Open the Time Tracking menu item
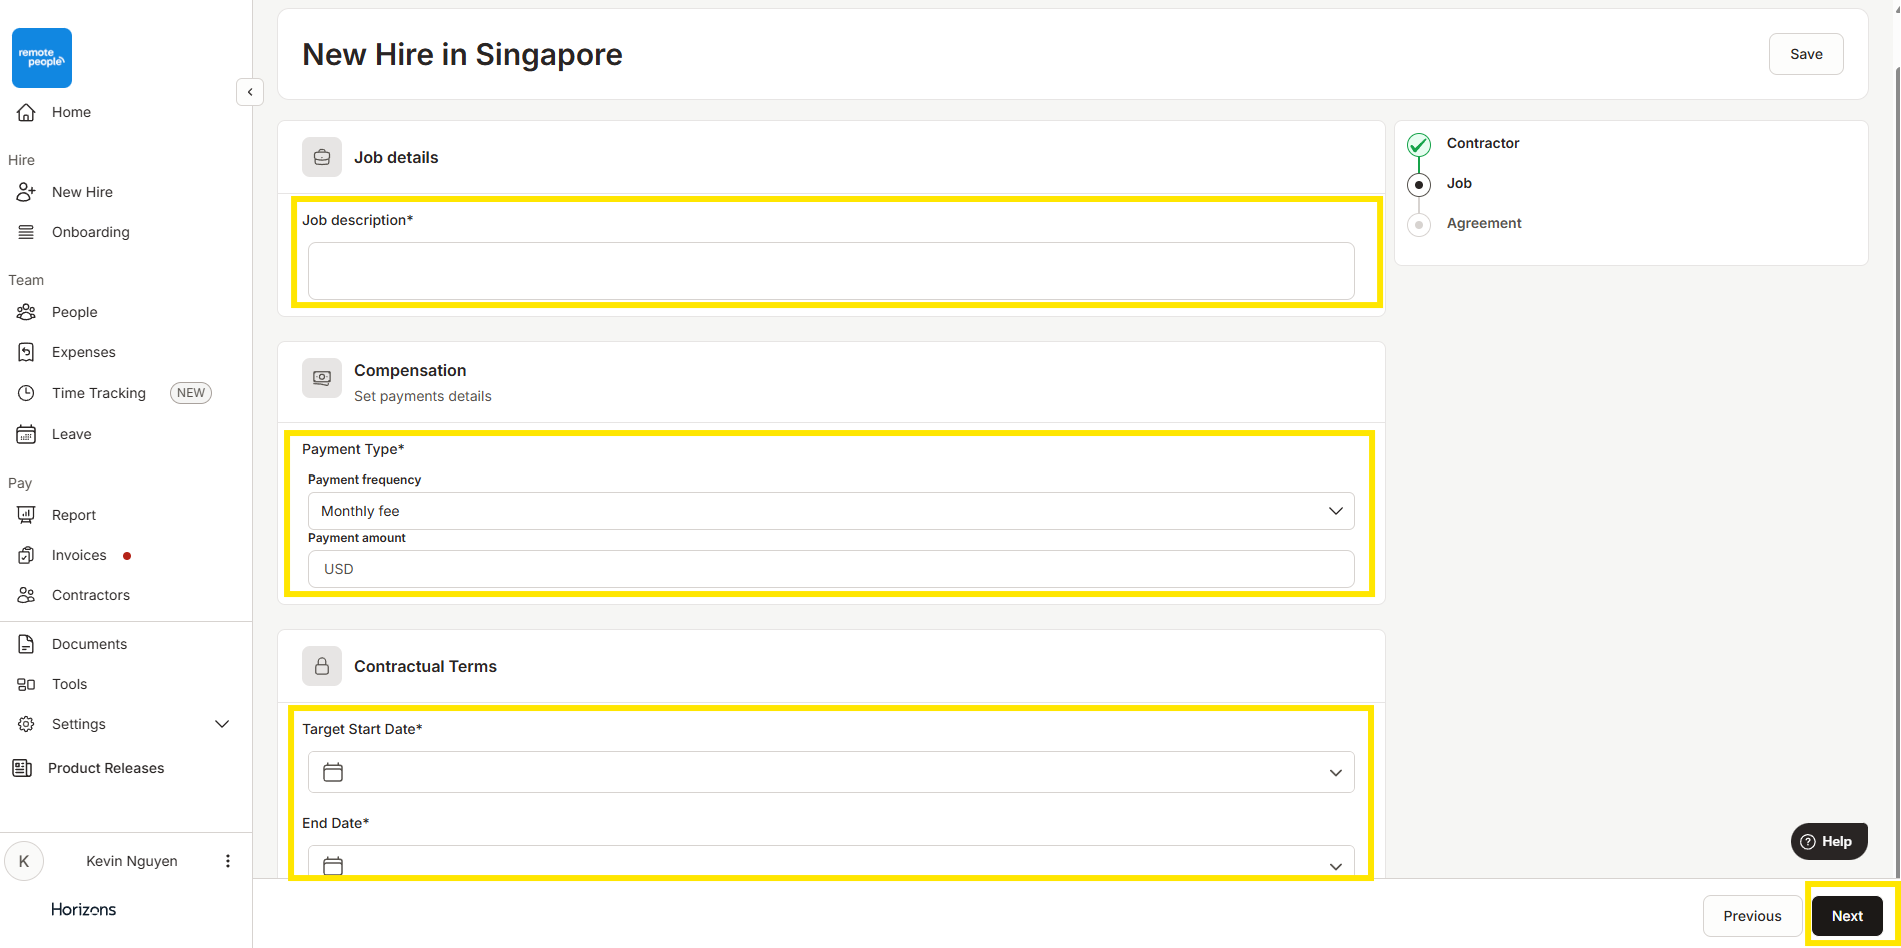1901x948 pixels. pos(99,393)
